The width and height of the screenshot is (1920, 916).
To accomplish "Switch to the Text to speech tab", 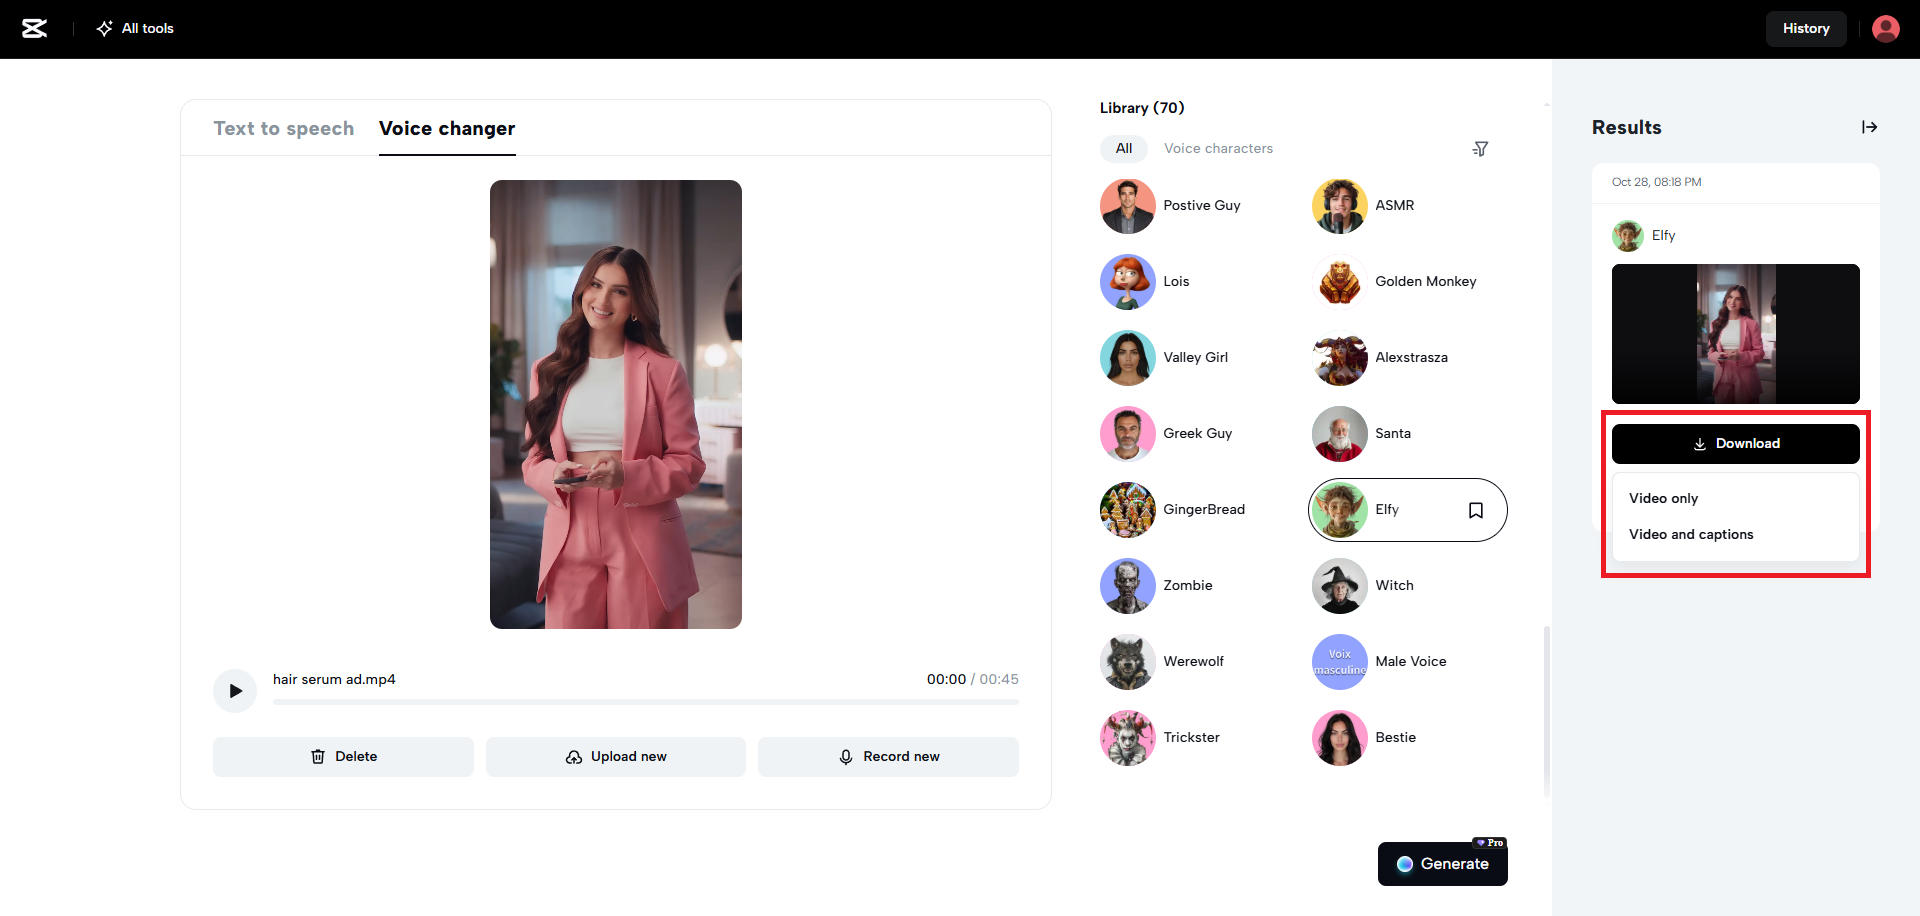I will pyautogui.click(x=284, y=128).
